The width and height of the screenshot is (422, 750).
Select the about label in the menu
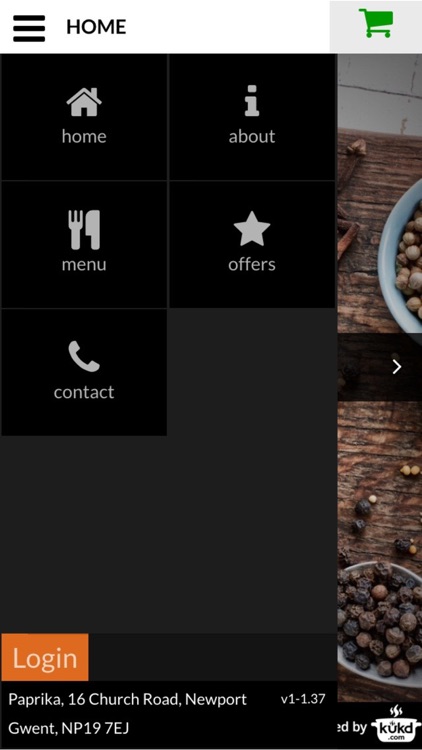click(x=252, y=136)
